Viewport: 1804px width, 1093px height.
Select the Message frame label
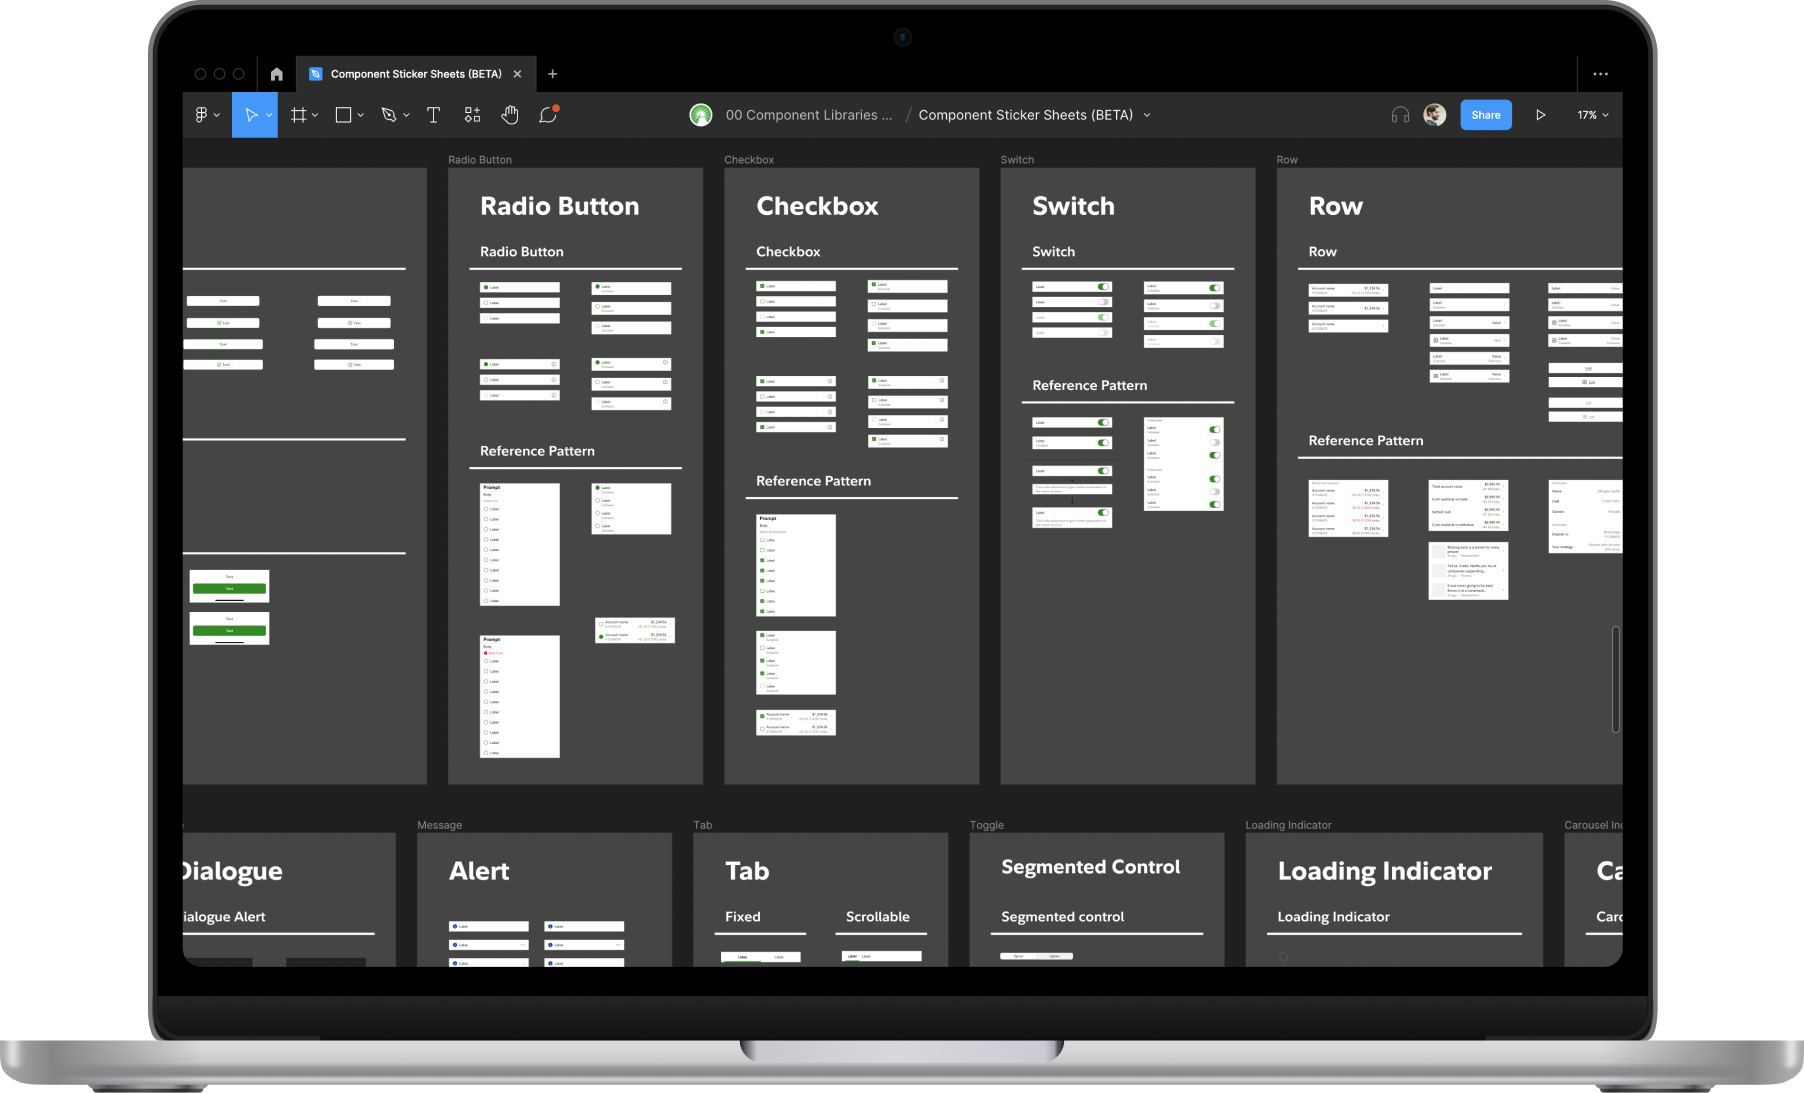[440, 825]
